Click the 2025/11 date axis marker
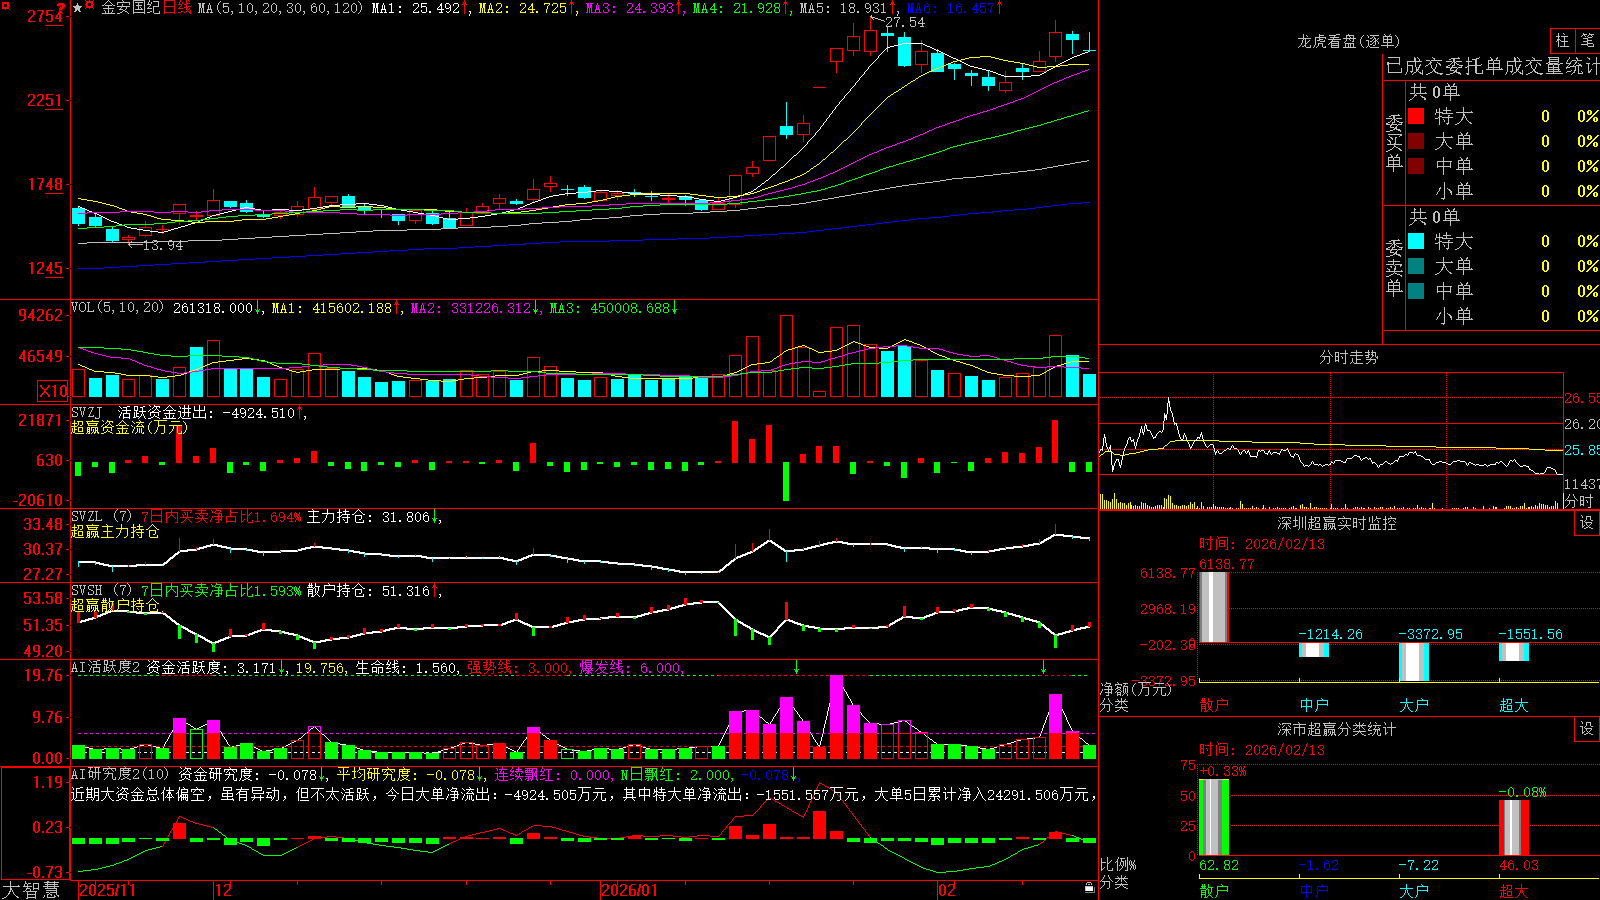The image size is (1600, 900). coord(107,890)
